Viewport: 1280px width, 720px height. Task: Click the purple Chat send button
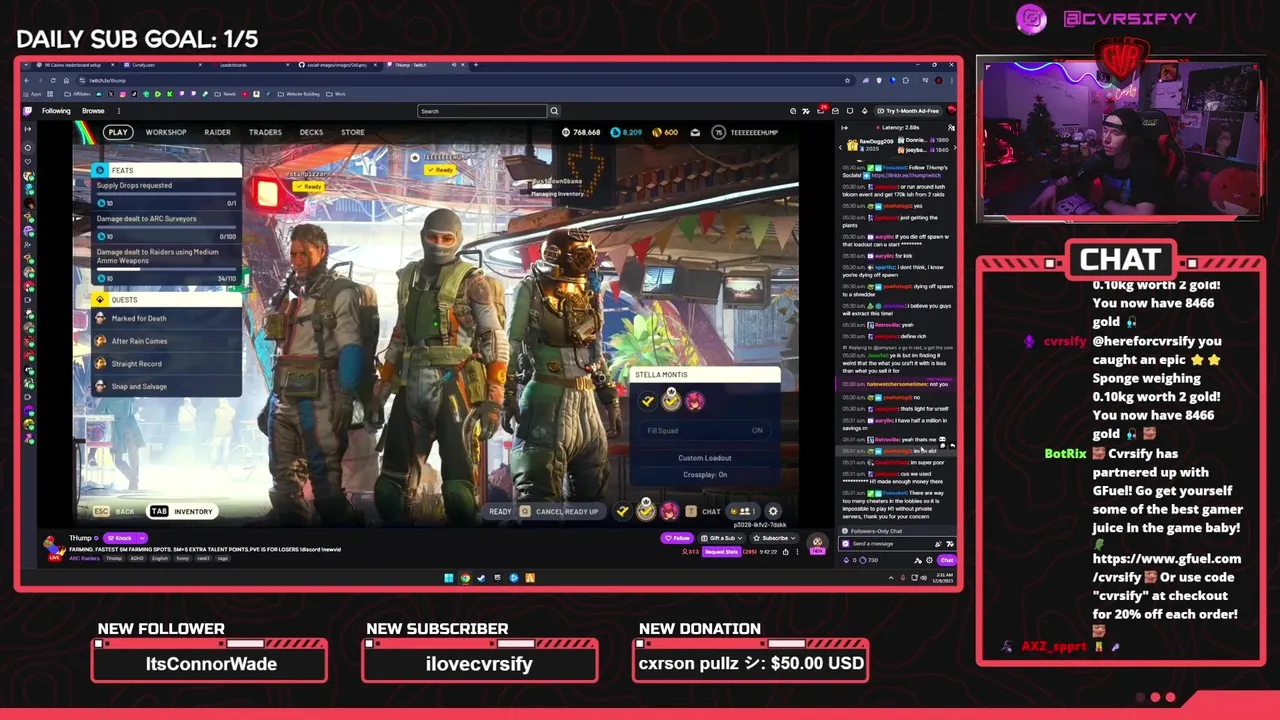(x=947, y=560)
